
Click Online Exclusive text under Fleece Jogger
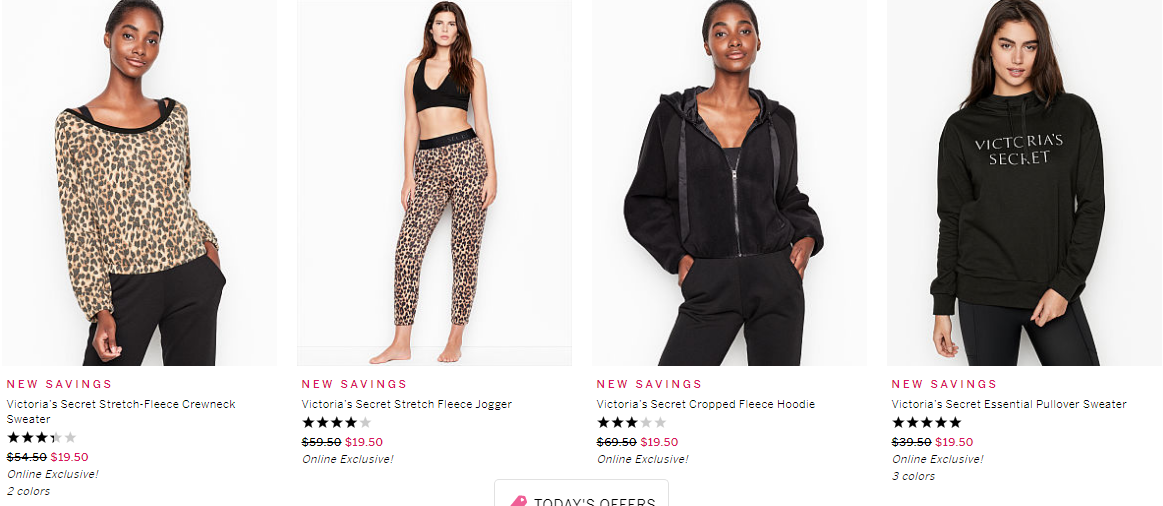point(347,459)
